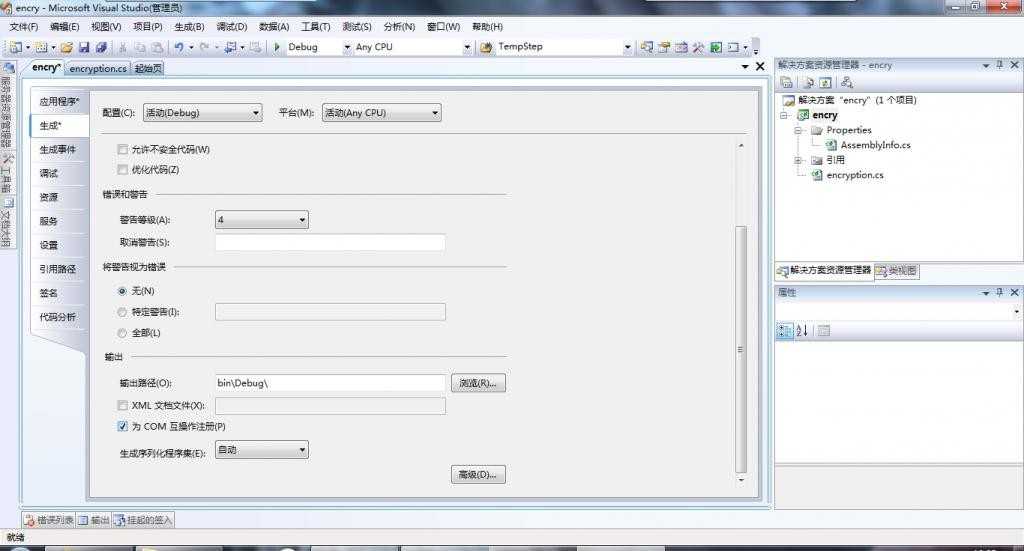
Task: Open the Object Browser toolbar icon
Action: click(x=681, y=47)
